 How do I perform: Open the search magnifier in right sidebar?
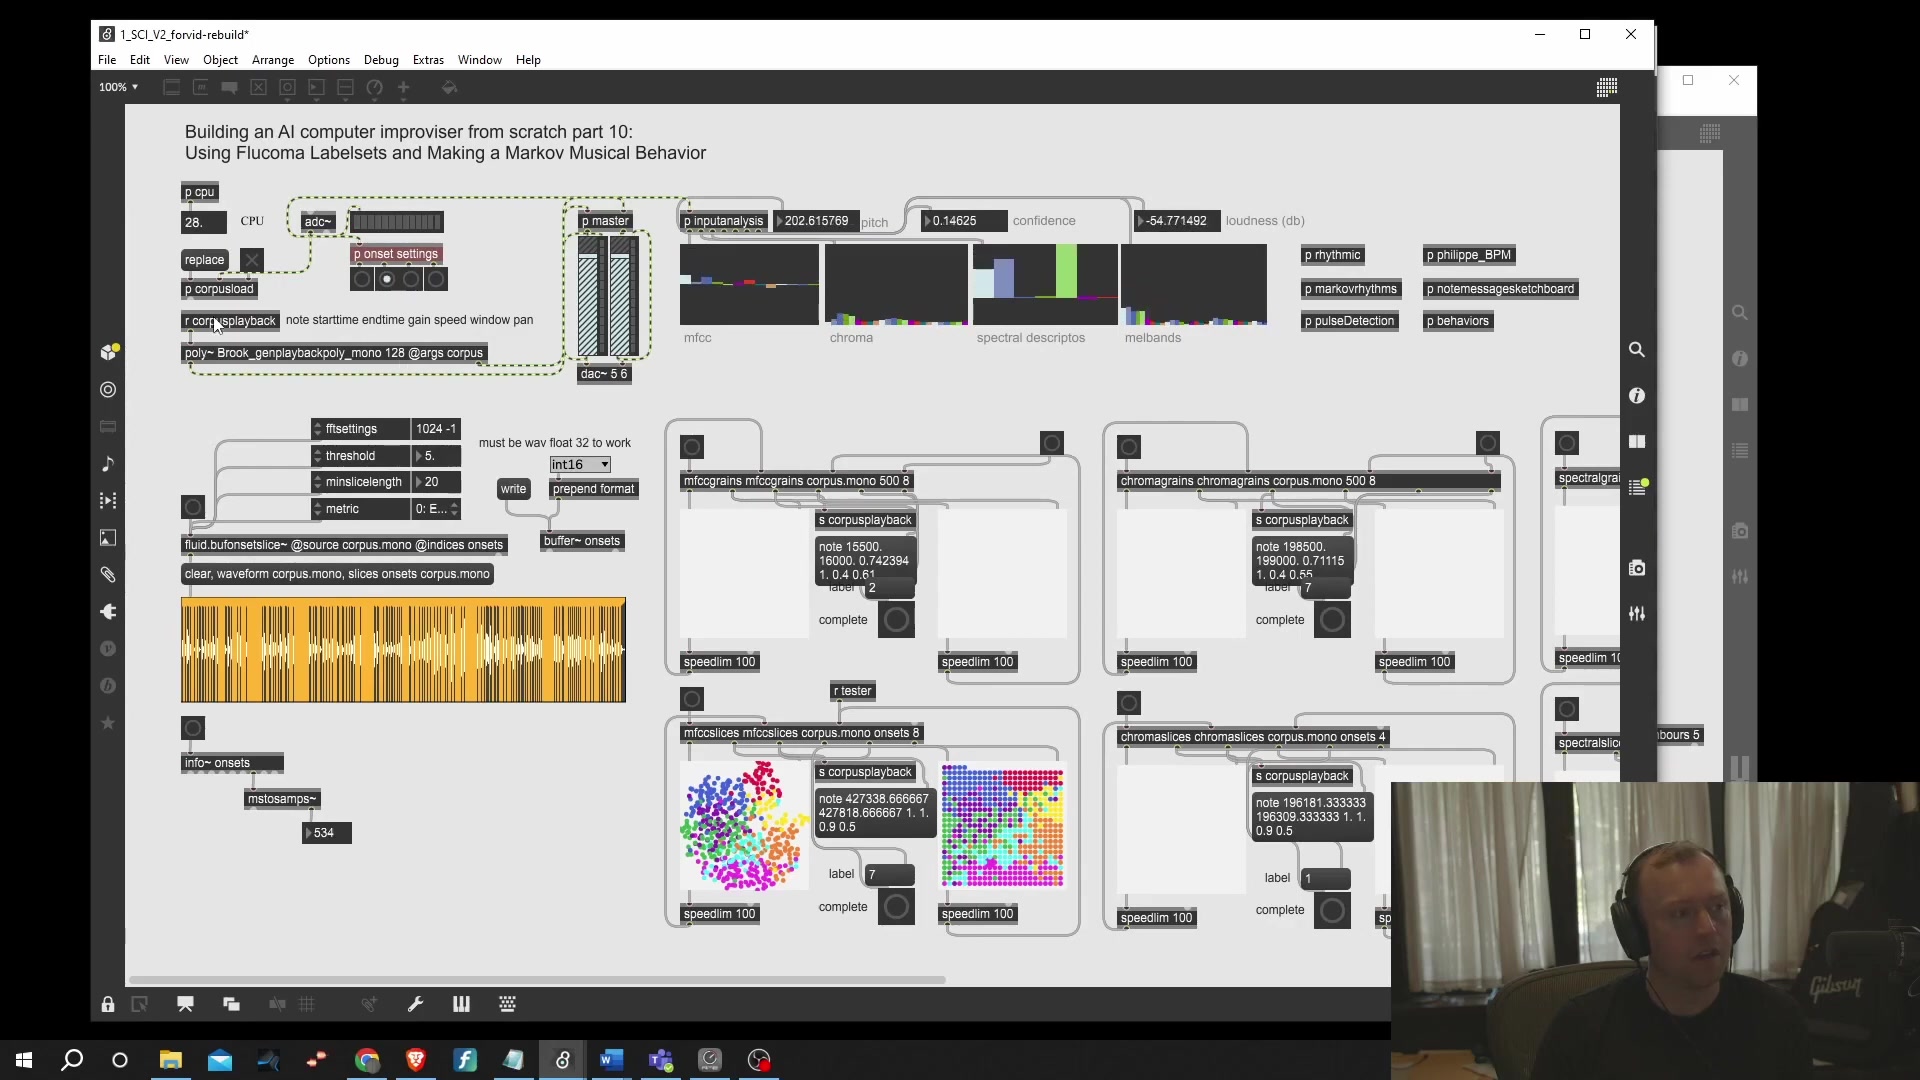[x=1637, y=350]
